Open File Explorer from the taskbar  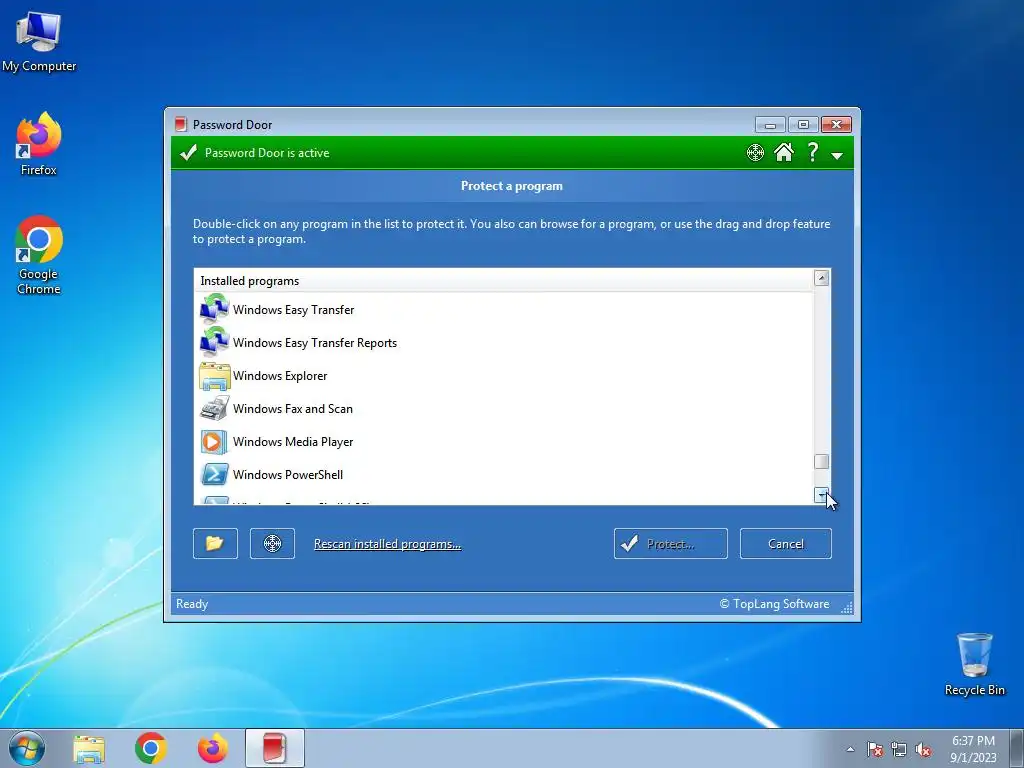[x=89, y=749]
